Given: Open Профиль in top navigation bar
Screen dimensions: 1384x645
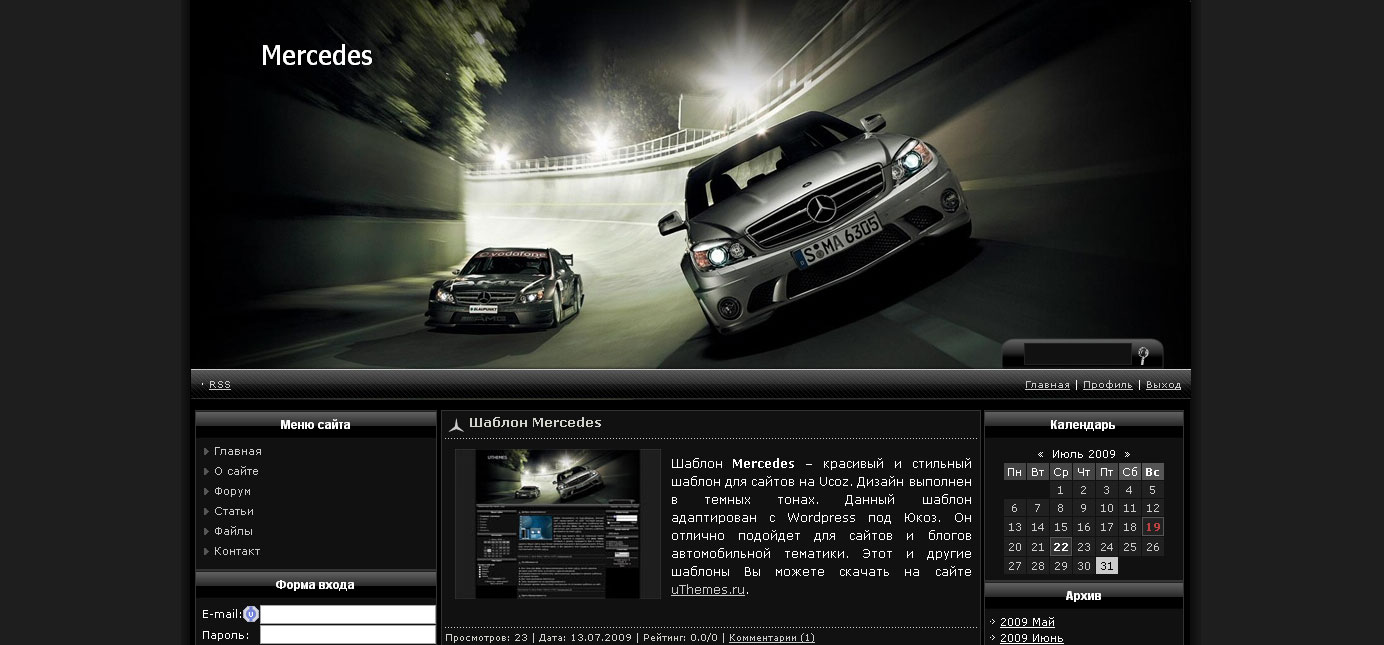Looking at the screenshot, I should 1108,385.
